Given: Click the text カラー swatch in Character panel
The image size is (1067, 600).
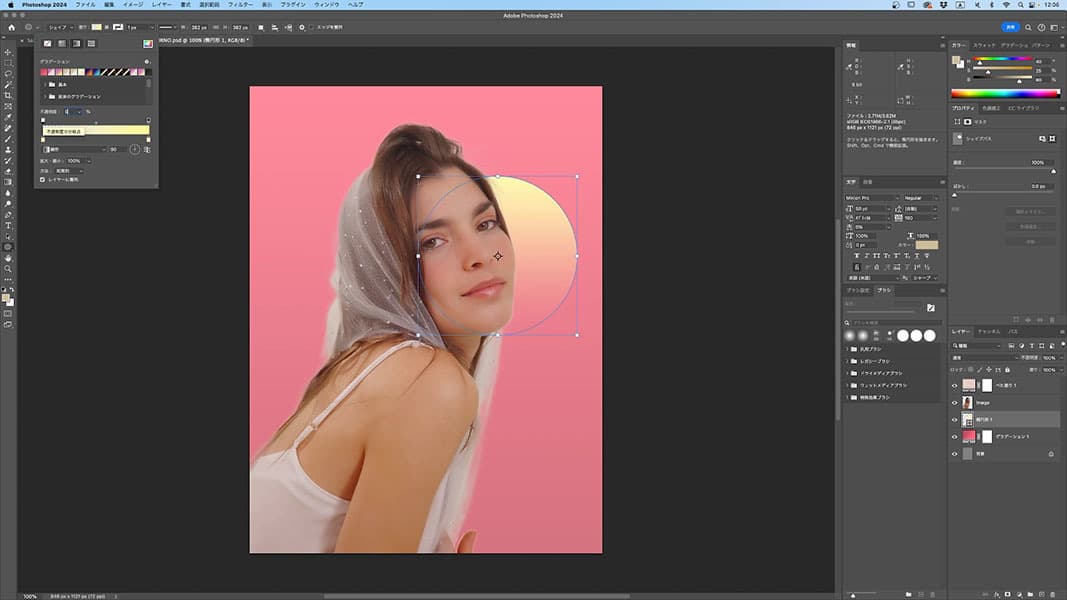Looking at the screenshot, I should pyautogui.click(x=927, y=244).
